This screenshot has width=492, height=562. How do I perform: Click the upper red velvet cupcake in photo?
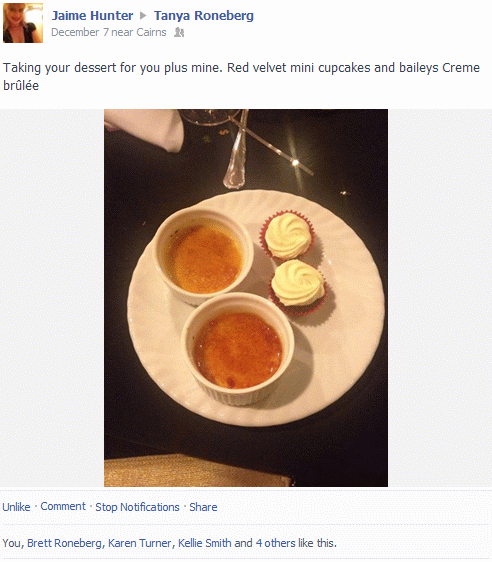tap(287, 235)
